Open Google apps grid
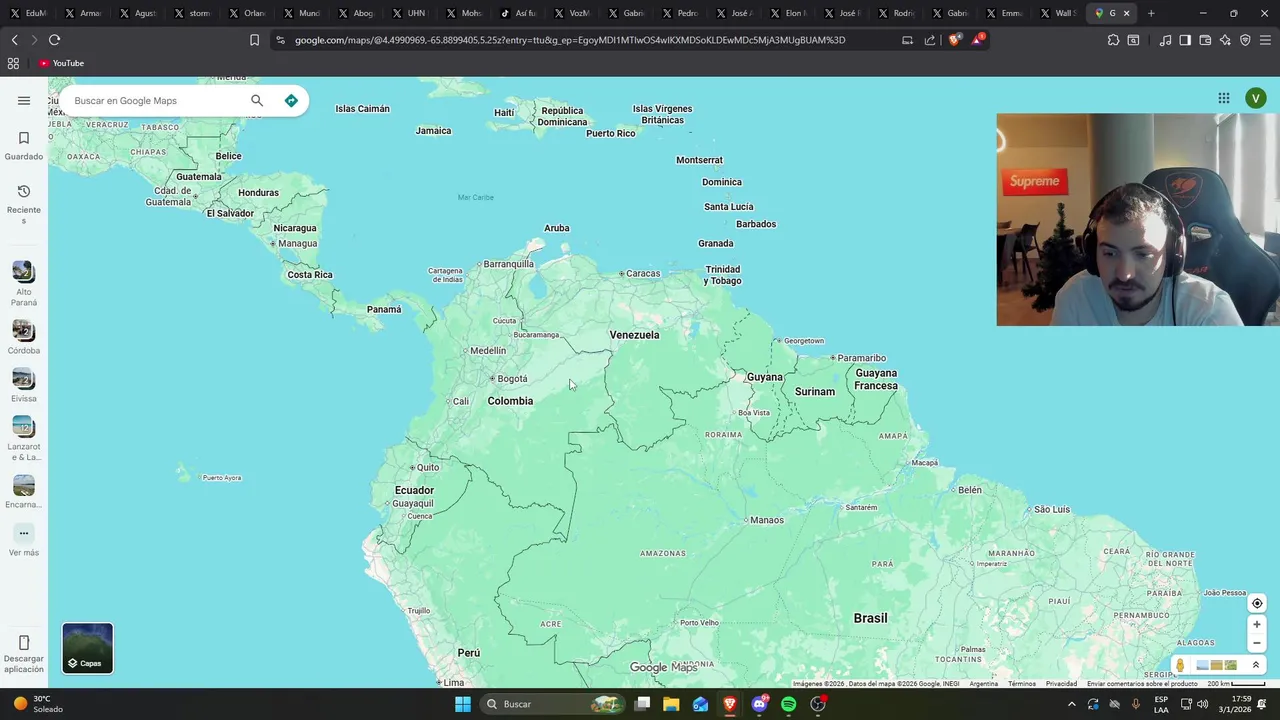This screenshot has width=1280, height=720. coord(1224,98)
